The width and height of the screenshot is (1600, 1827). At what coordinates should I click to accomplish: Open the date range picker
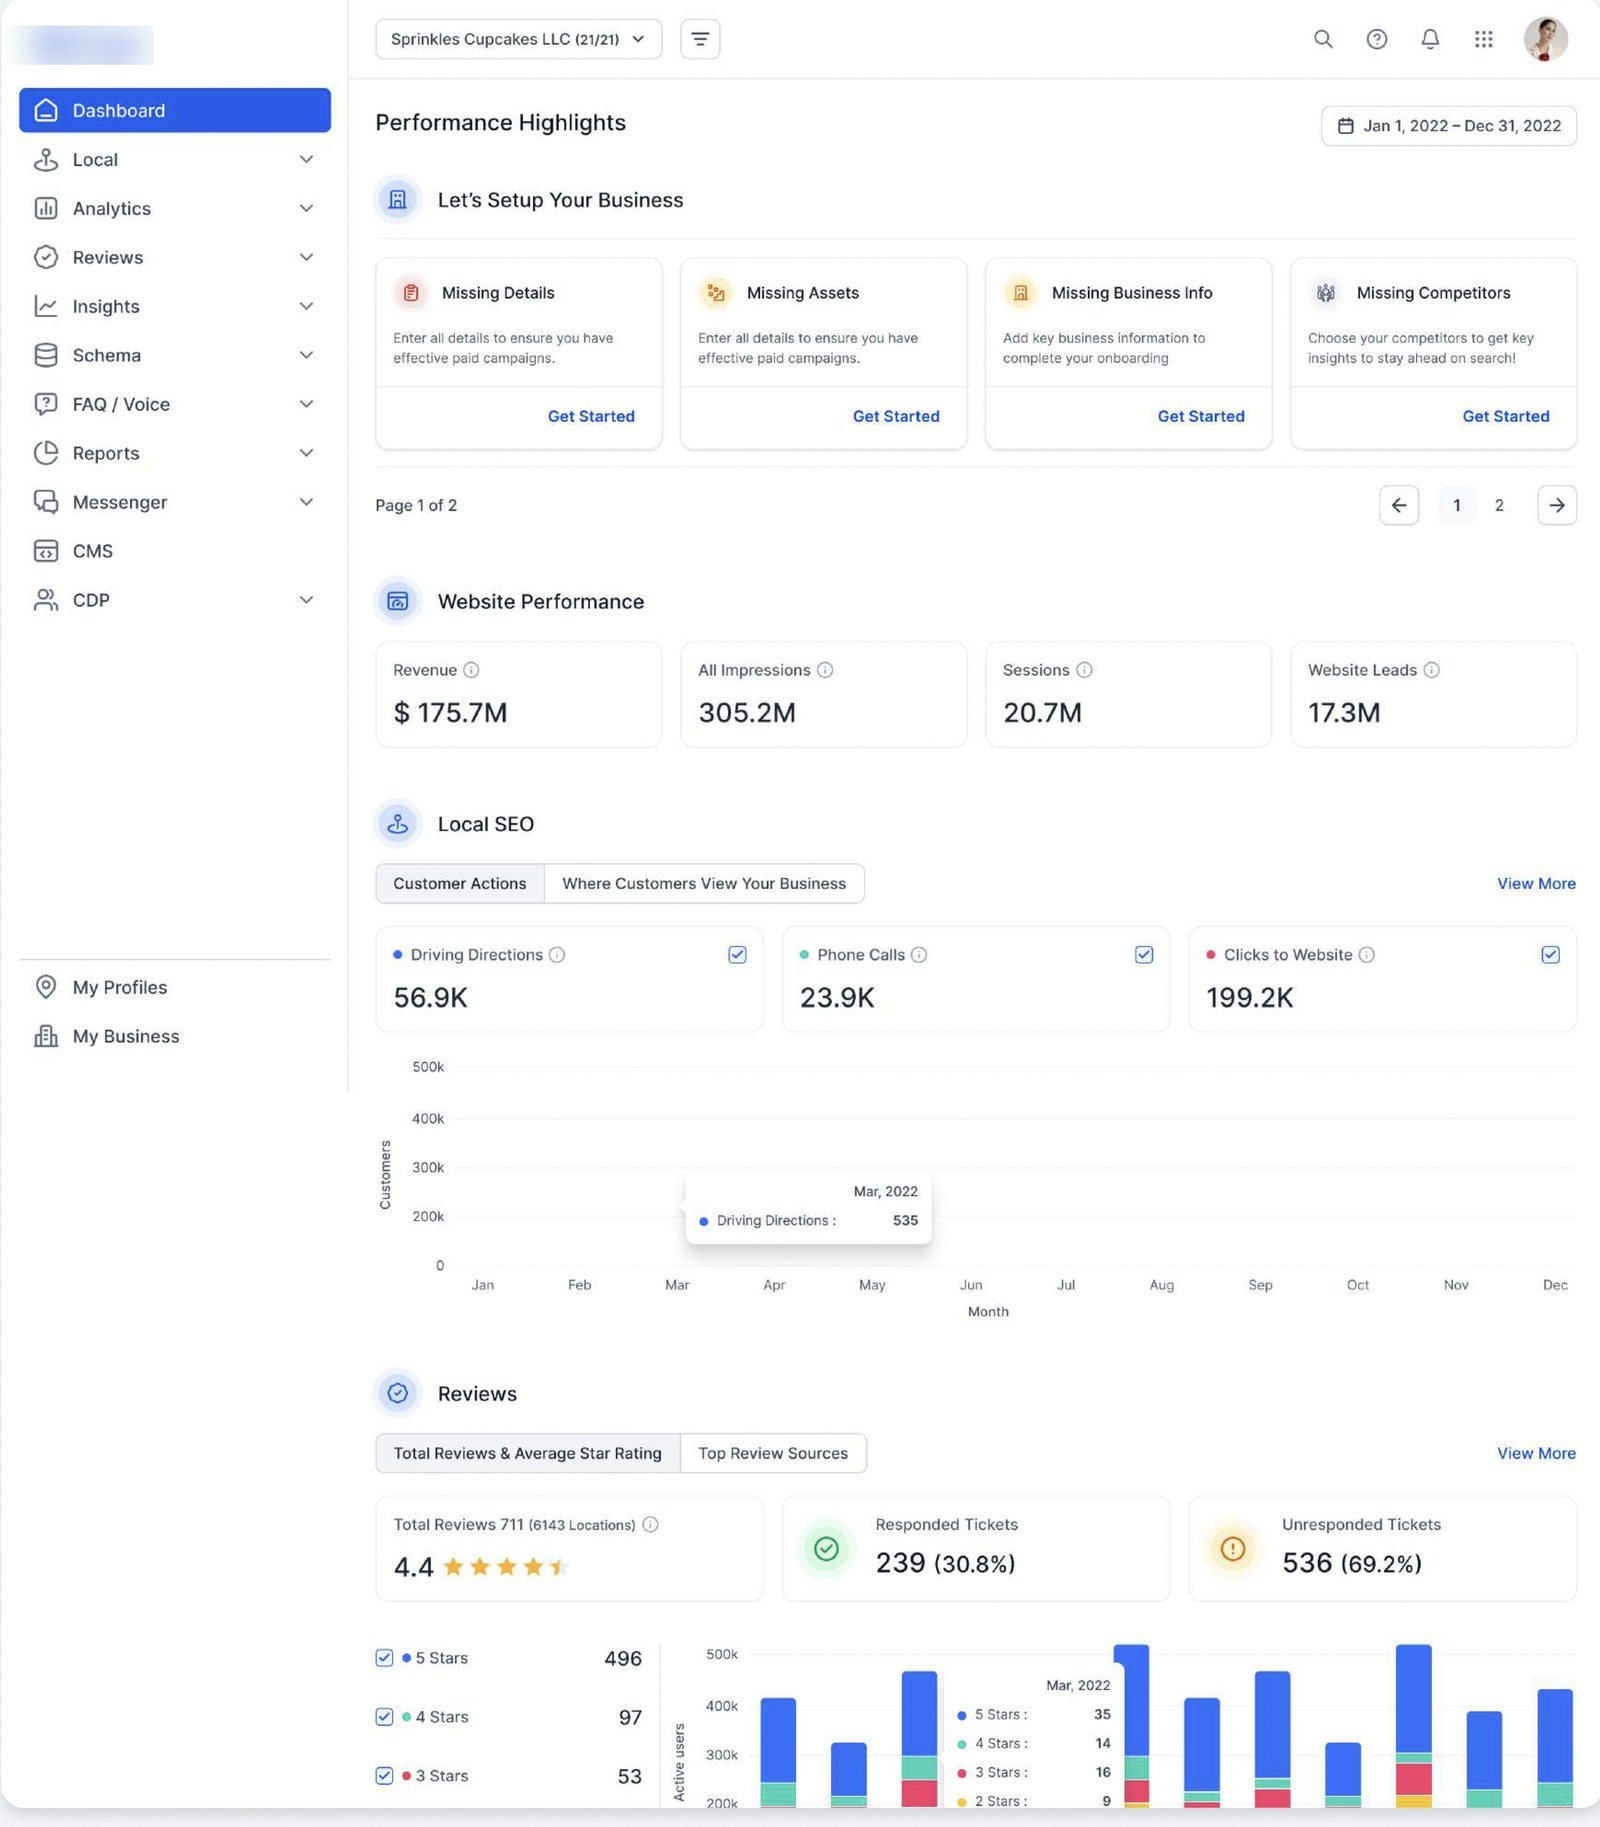(1449, 126)
